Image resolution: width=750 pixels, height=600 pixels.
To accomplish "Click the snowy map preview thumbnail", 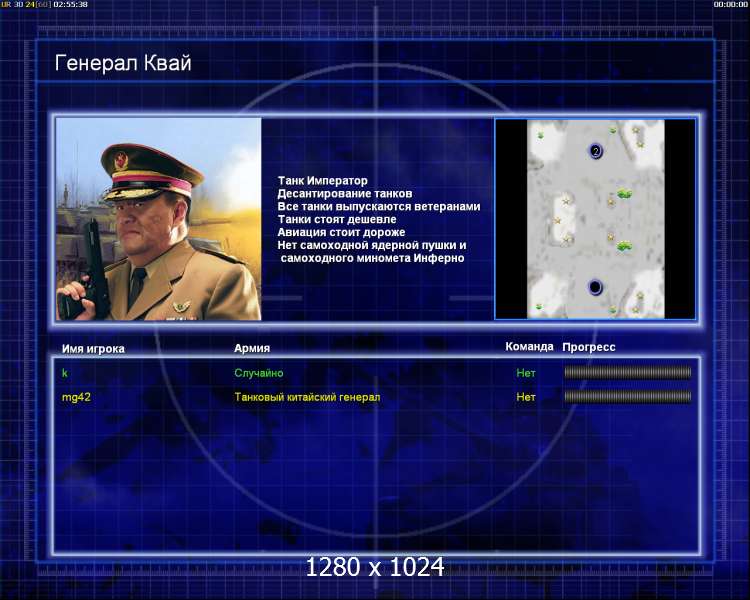I will pyautogui.click(x=596, y=219).
